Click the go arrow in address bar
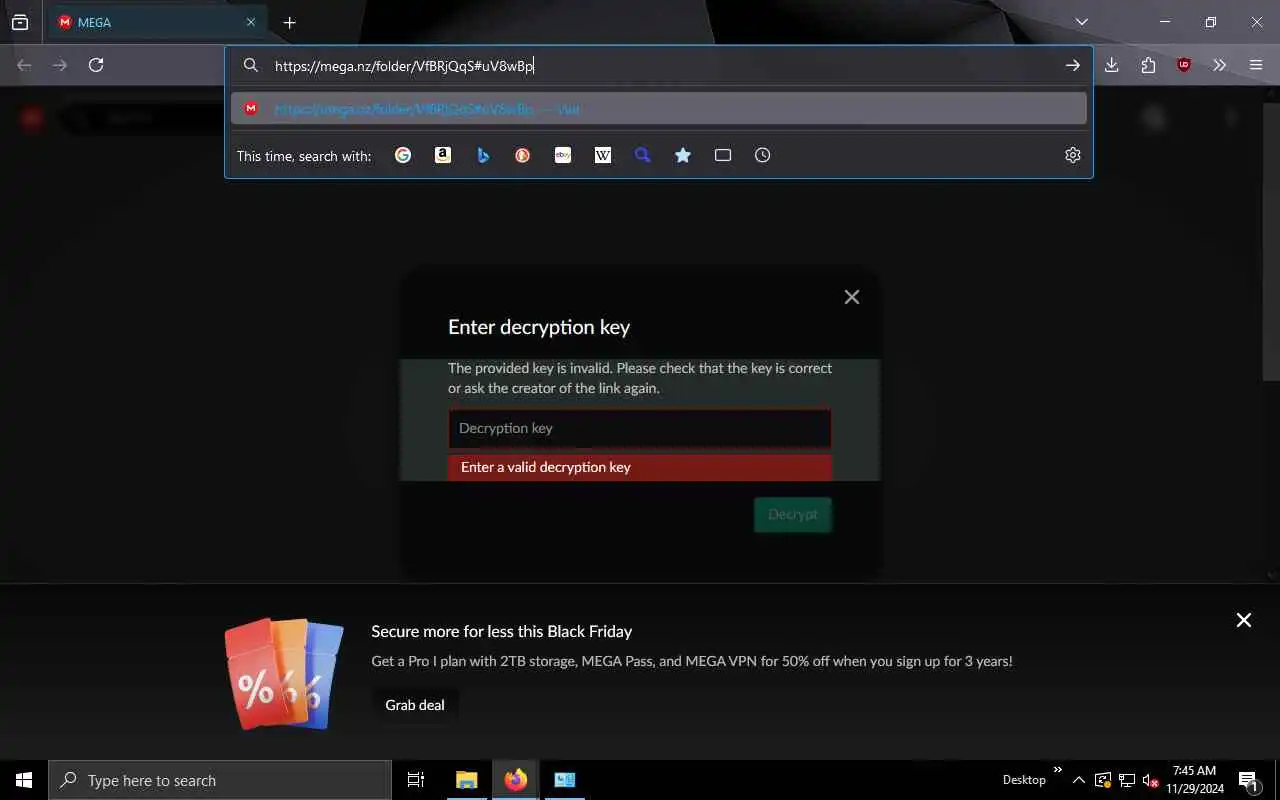The image size is (1280, 800). pyautogui.click(x=1072, y=65)
